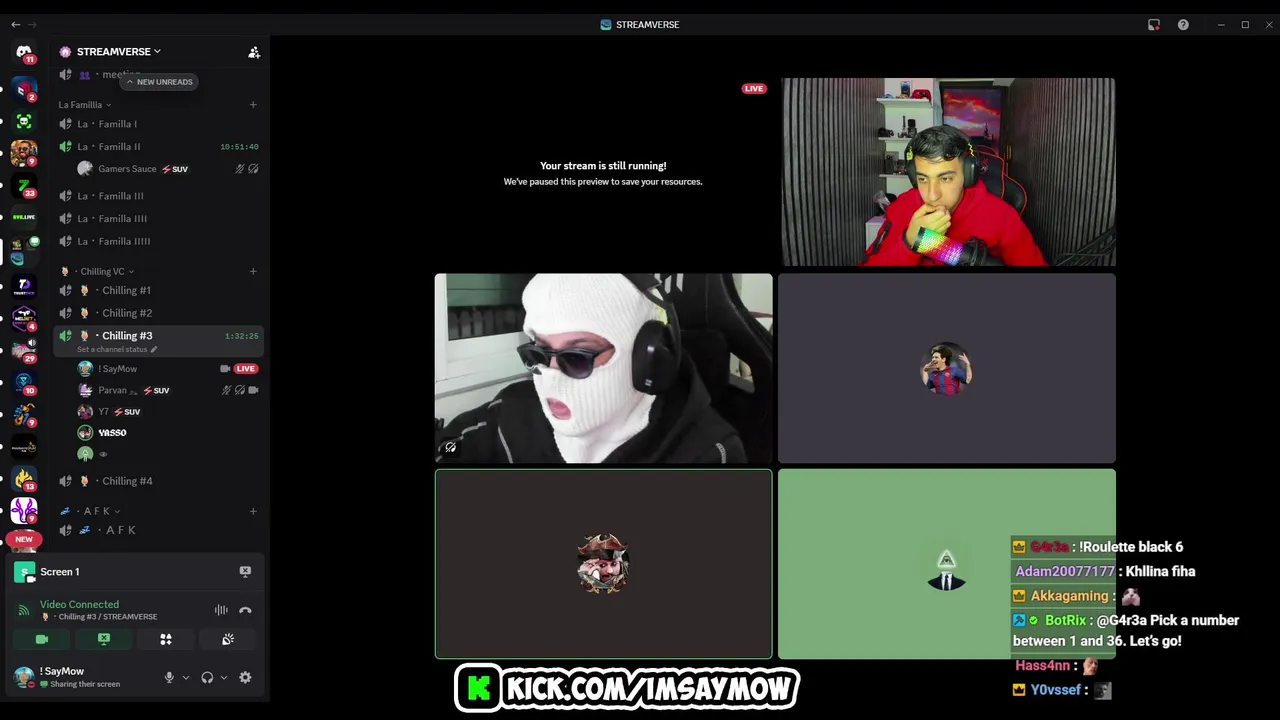Deafen with the headphones icon
The width and height of the screenshot is (1280, 720).
(207, 677)
